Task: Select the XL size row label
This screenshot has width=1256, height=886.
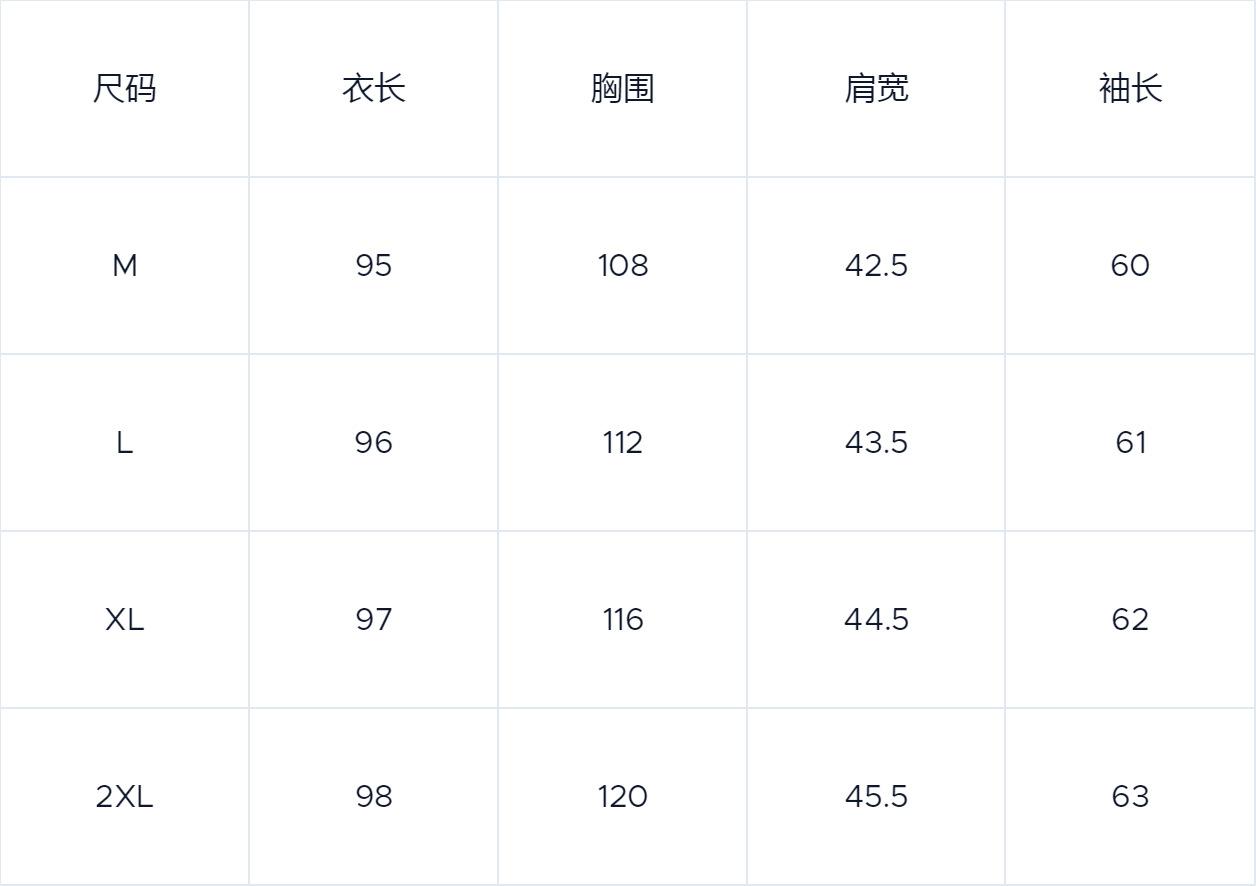Action: pyautogui.click(x=125, y=620)
